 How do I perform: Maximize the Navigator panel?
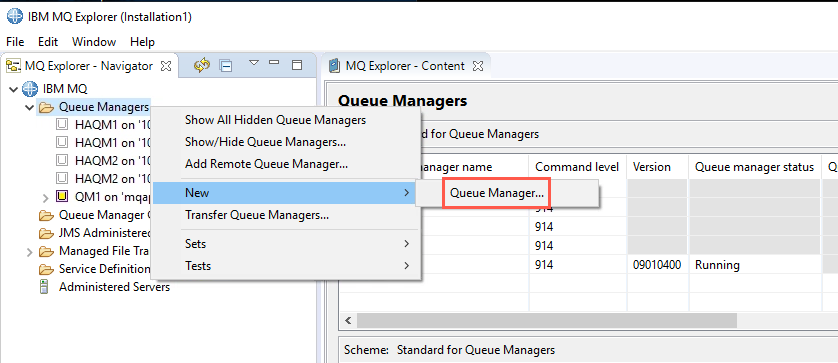(x=297, y=65)
